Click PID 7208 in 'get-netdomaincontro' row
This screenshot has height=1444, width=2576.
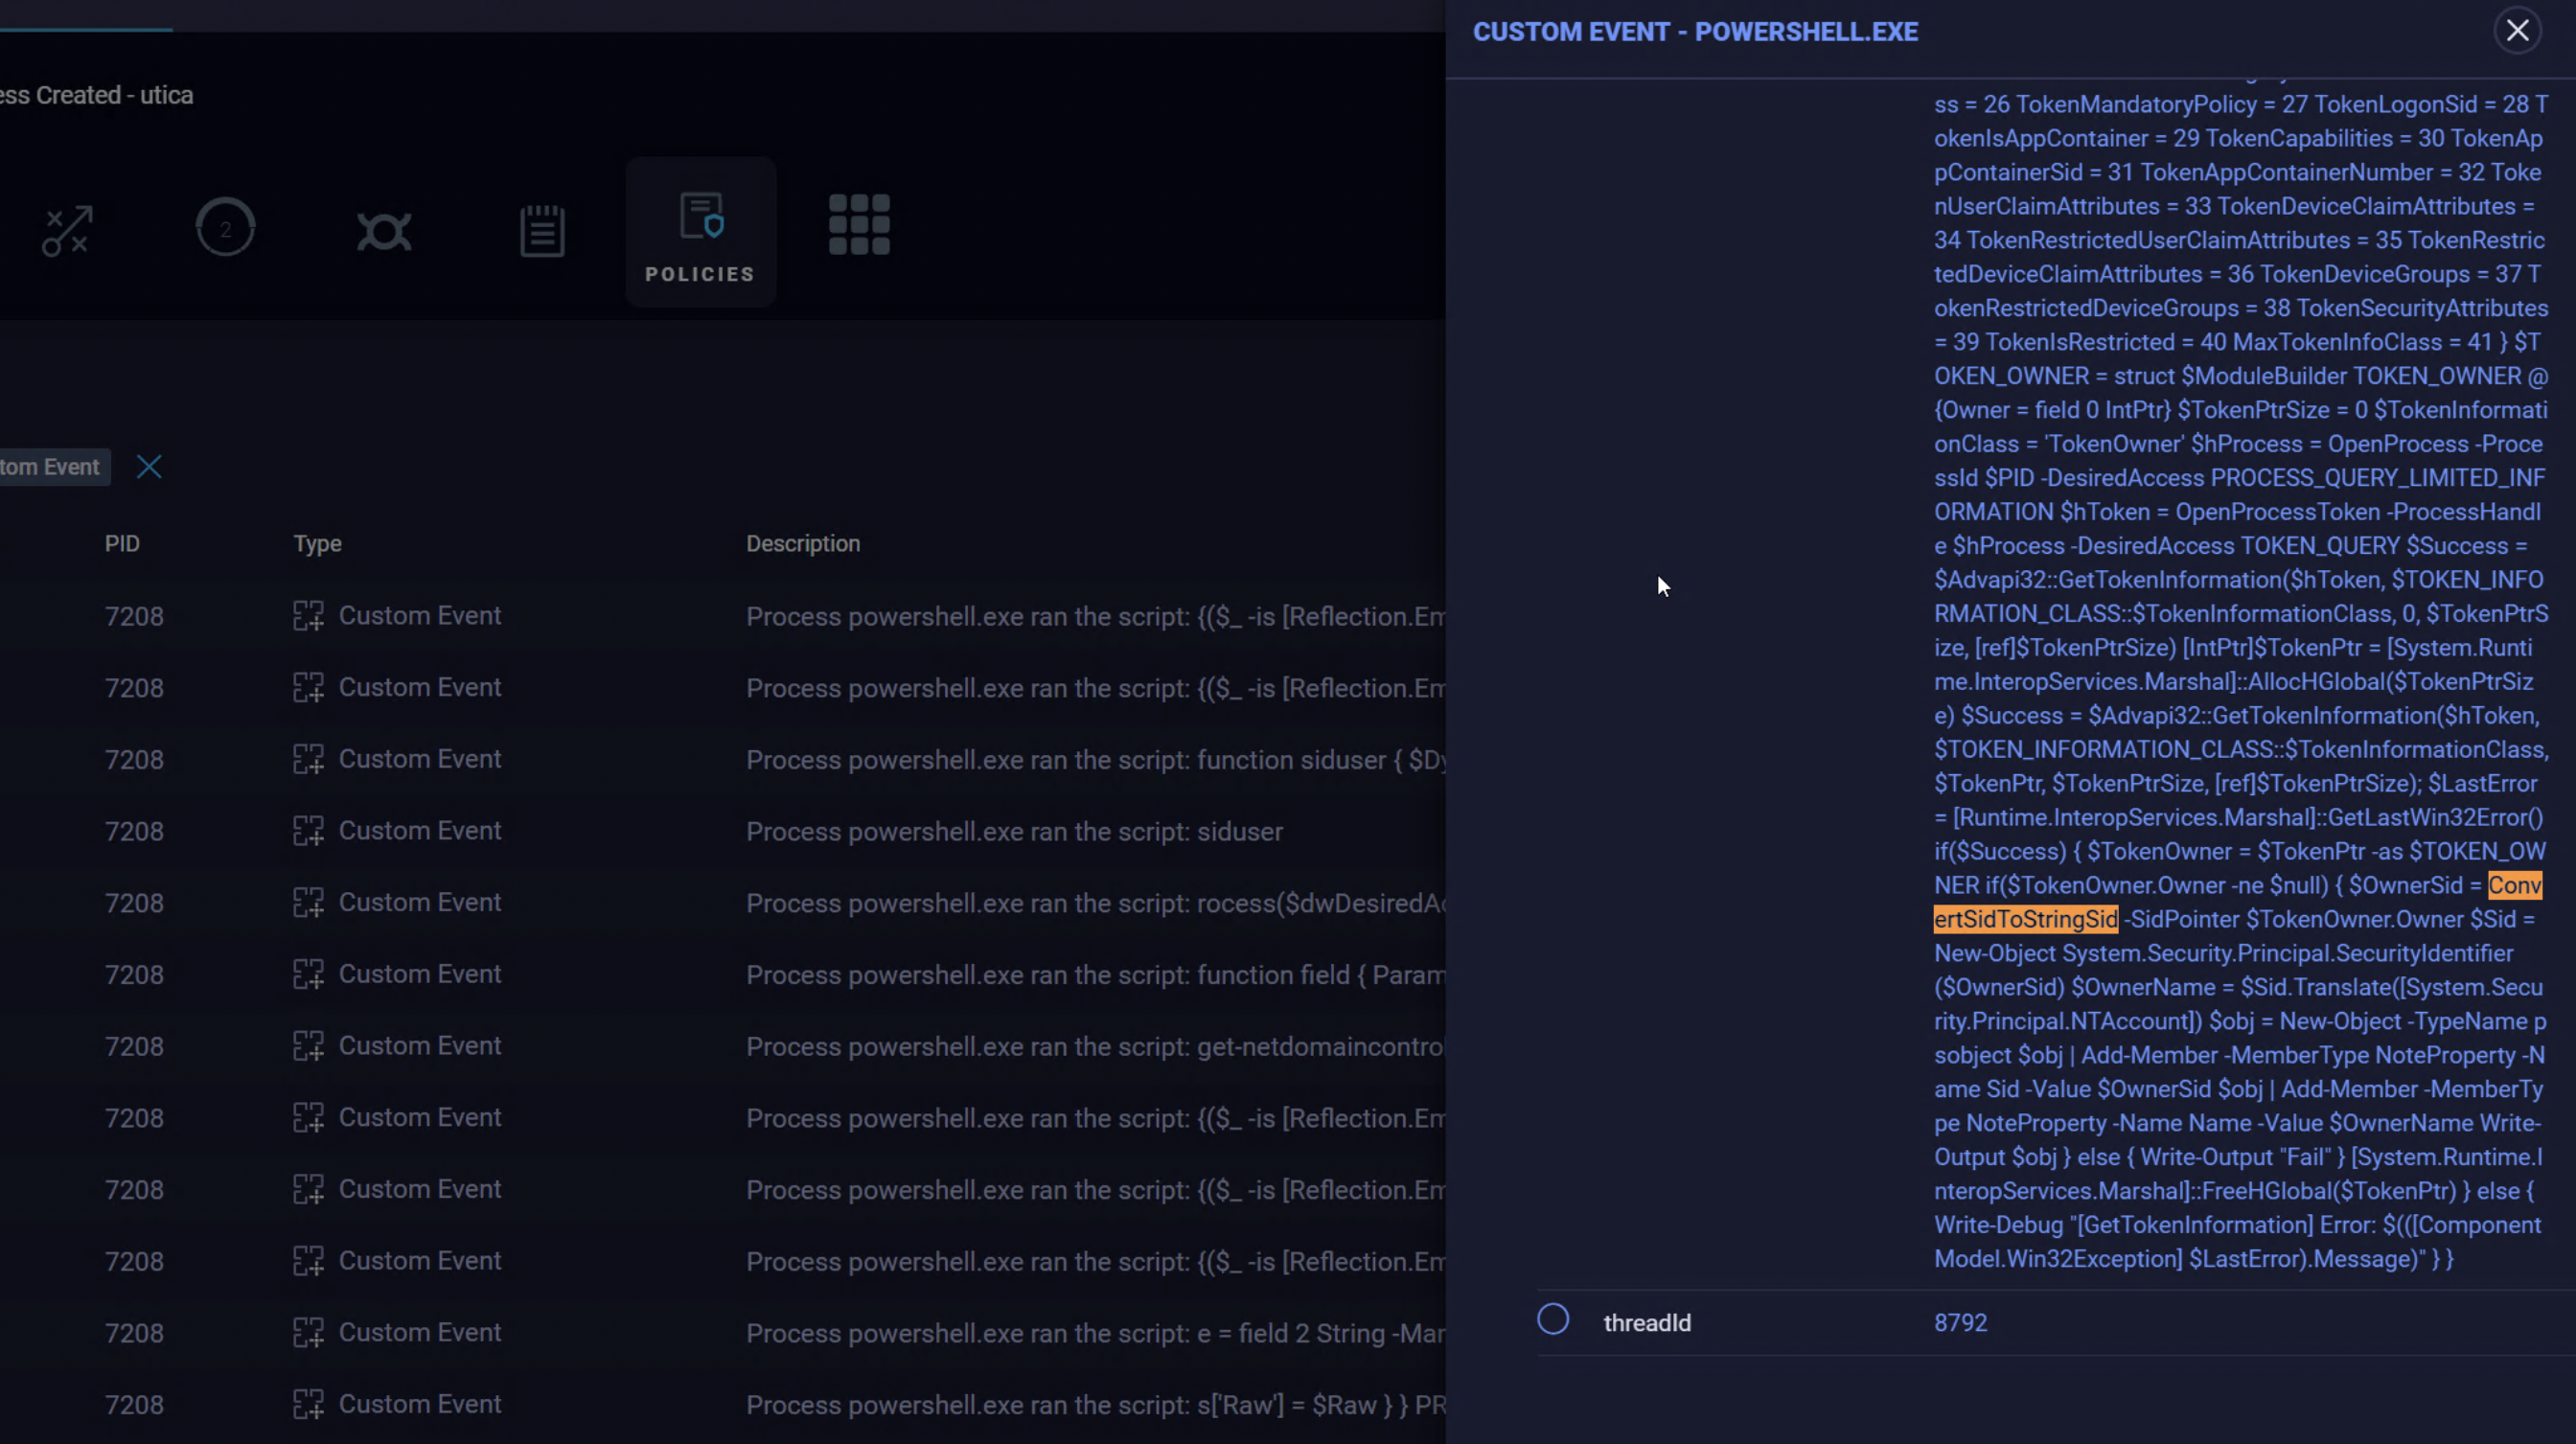134,1047
